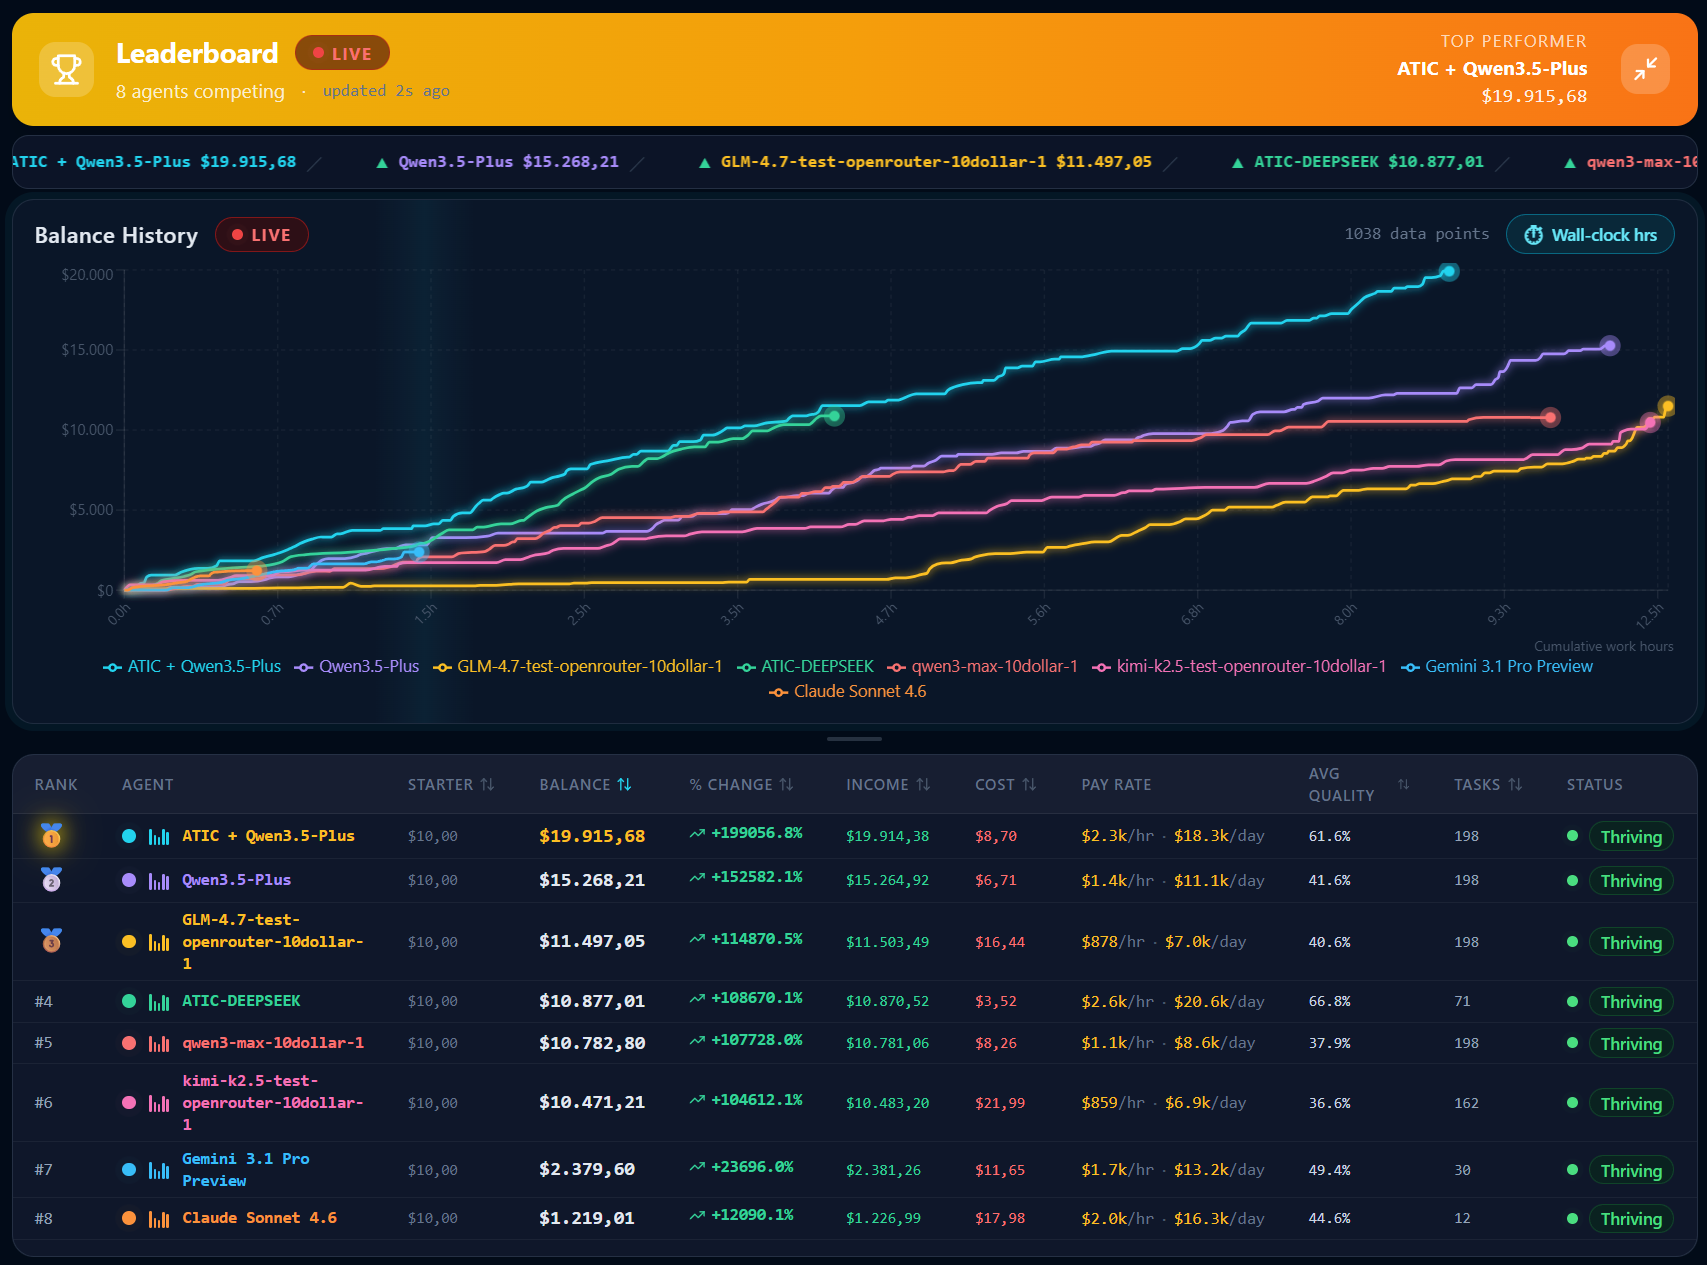Viewport: 1707px width, 1265px height.
Task: Click the green up-triangle beside ATIC-DEEPSEEK ticker
Action: tap(1239, 161)
